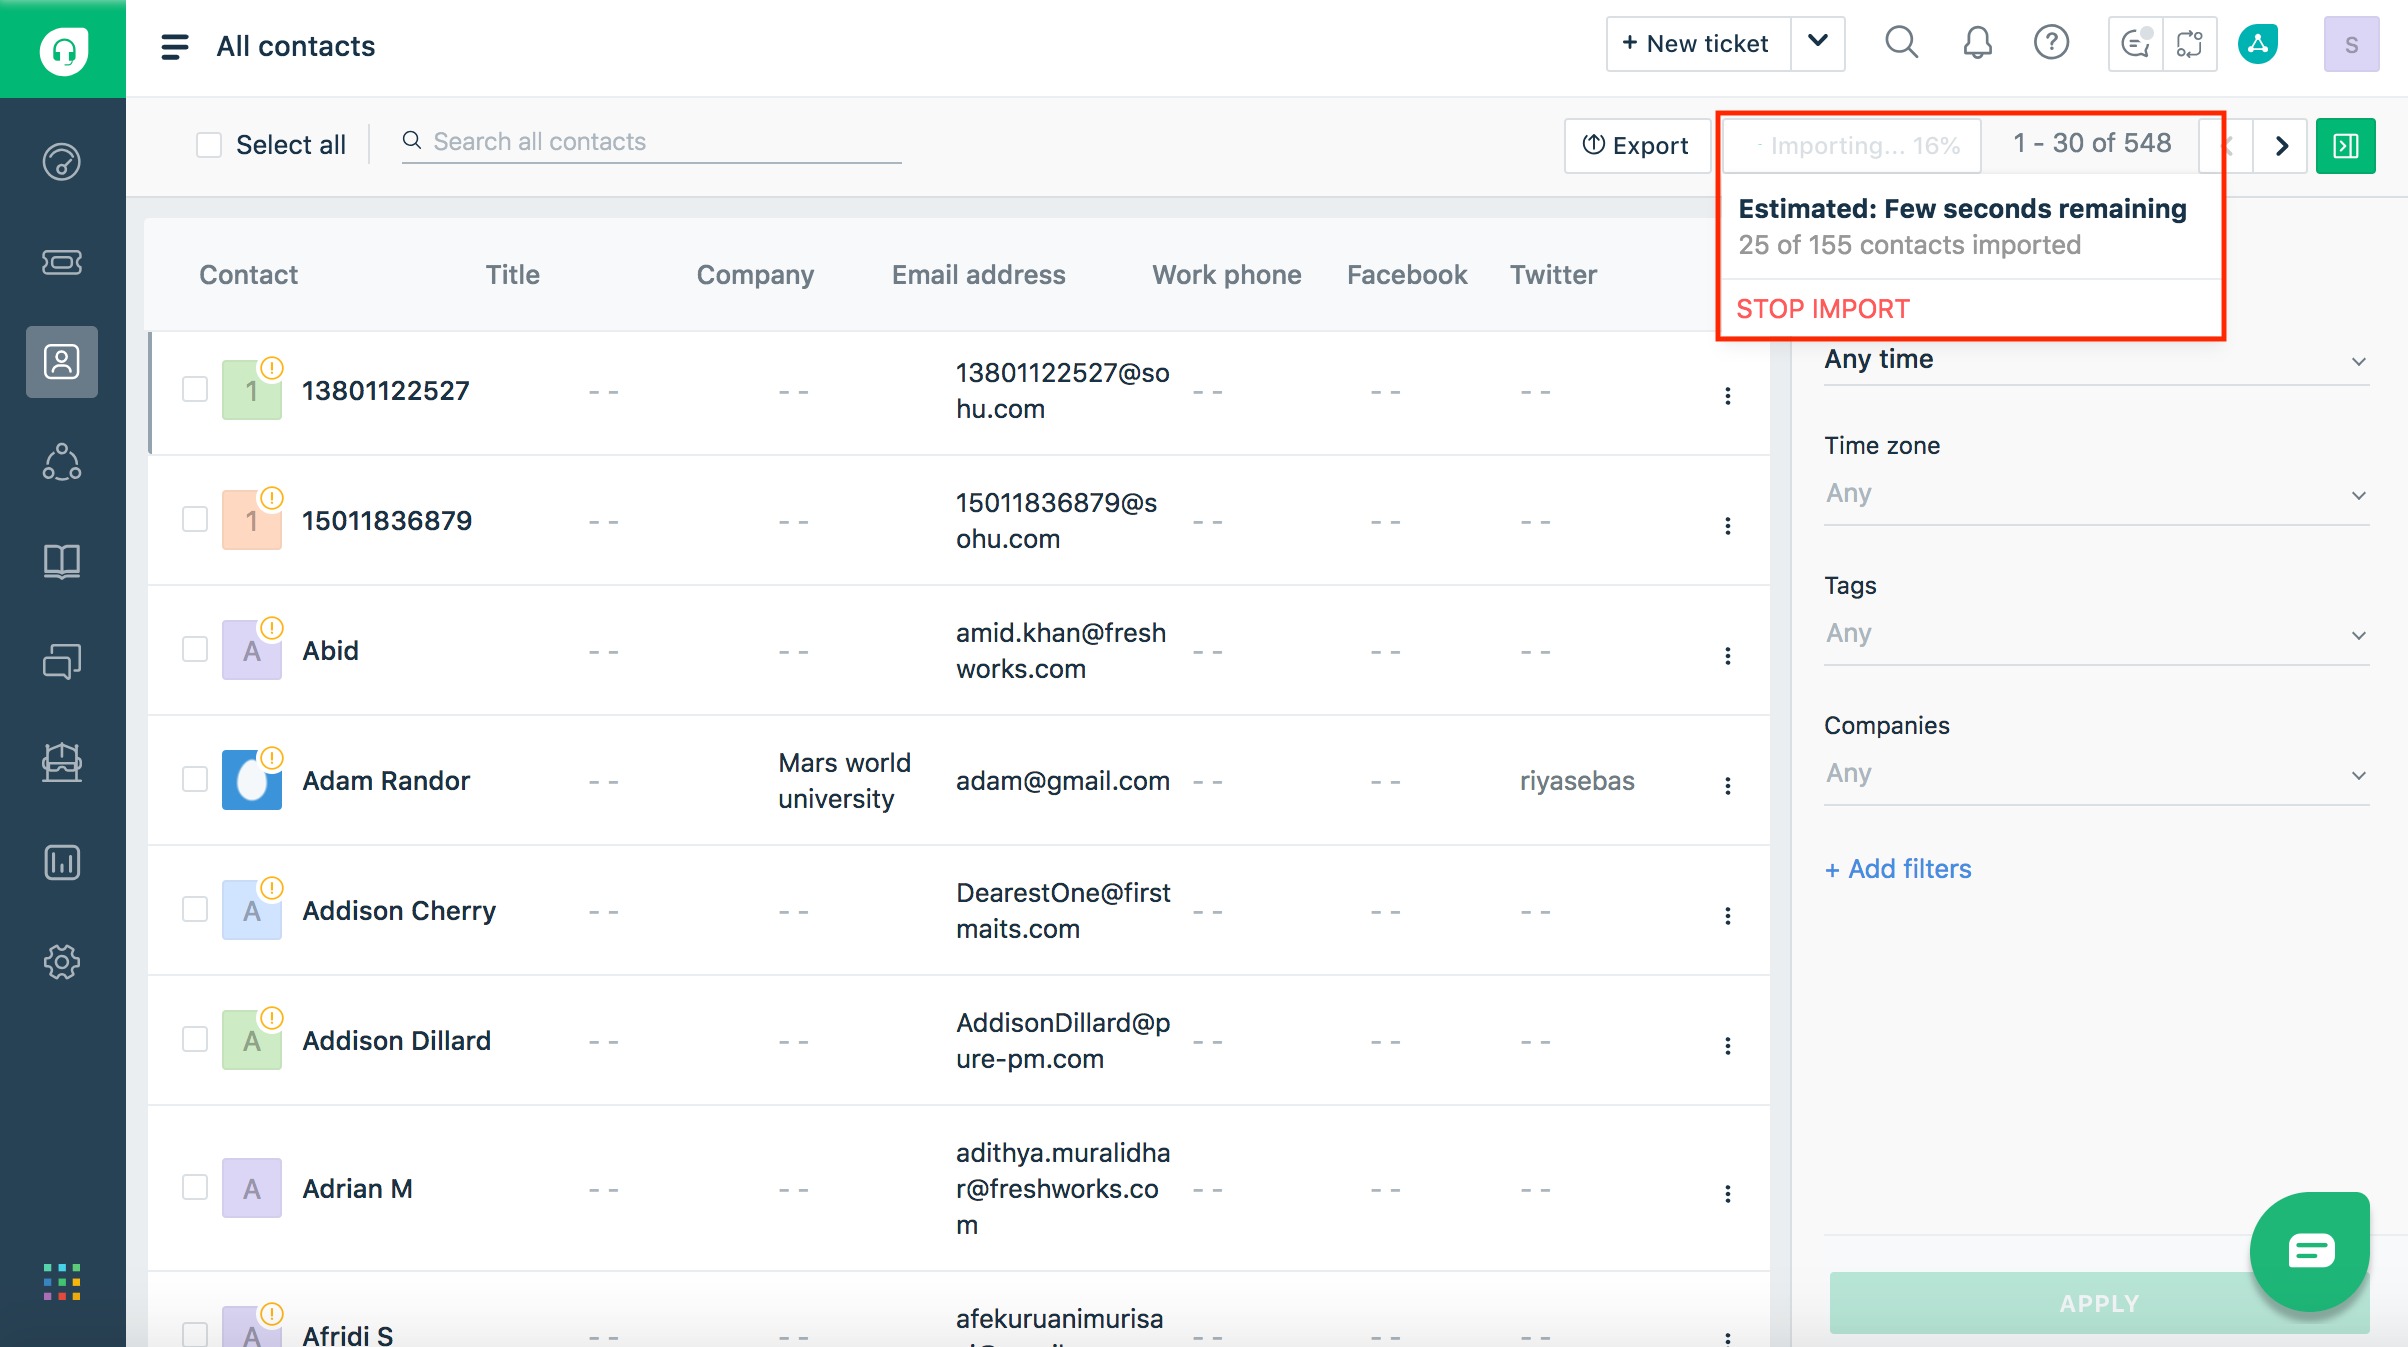Expand the Tags filter dropdown
Image resolution: width=2408 pixels, height=1347 pixels.
pos(2095,634)
